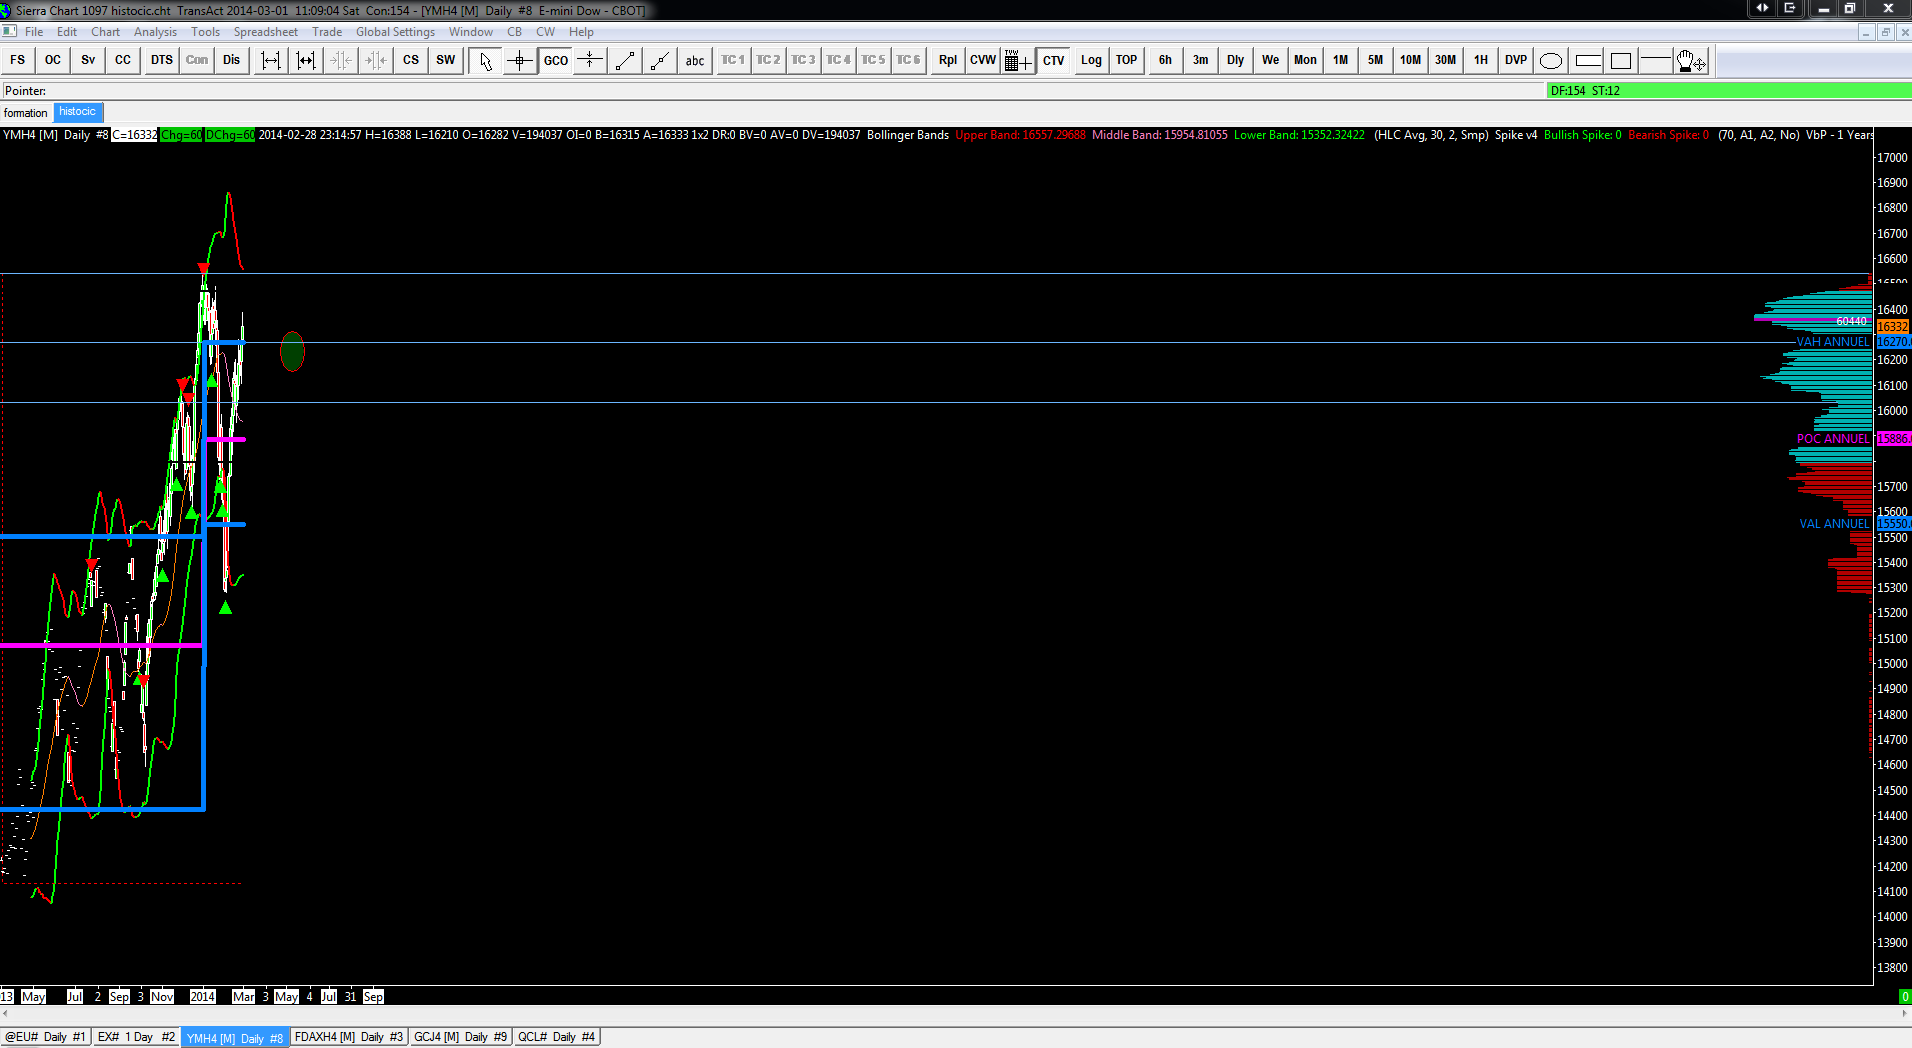Toggle the SW button
The width and height of the screenshot is (1912, 1048).
click(x=446, y=60)
